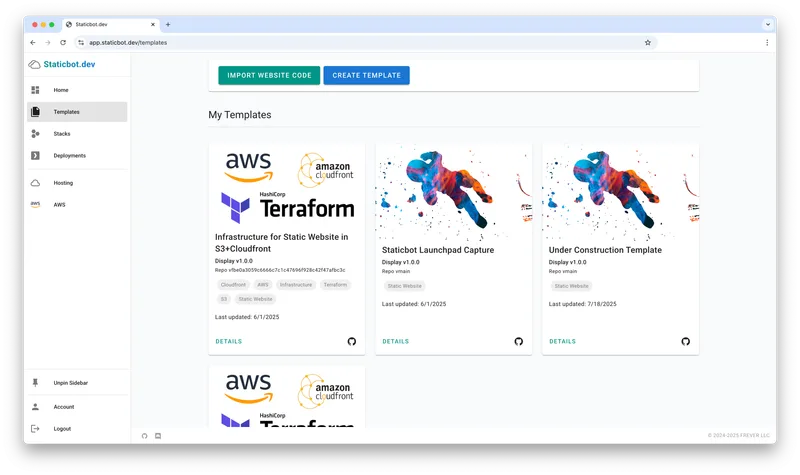Click the AWS logo icon in sidebar
Screen dimensions: 800x475
tap(35, 205)
